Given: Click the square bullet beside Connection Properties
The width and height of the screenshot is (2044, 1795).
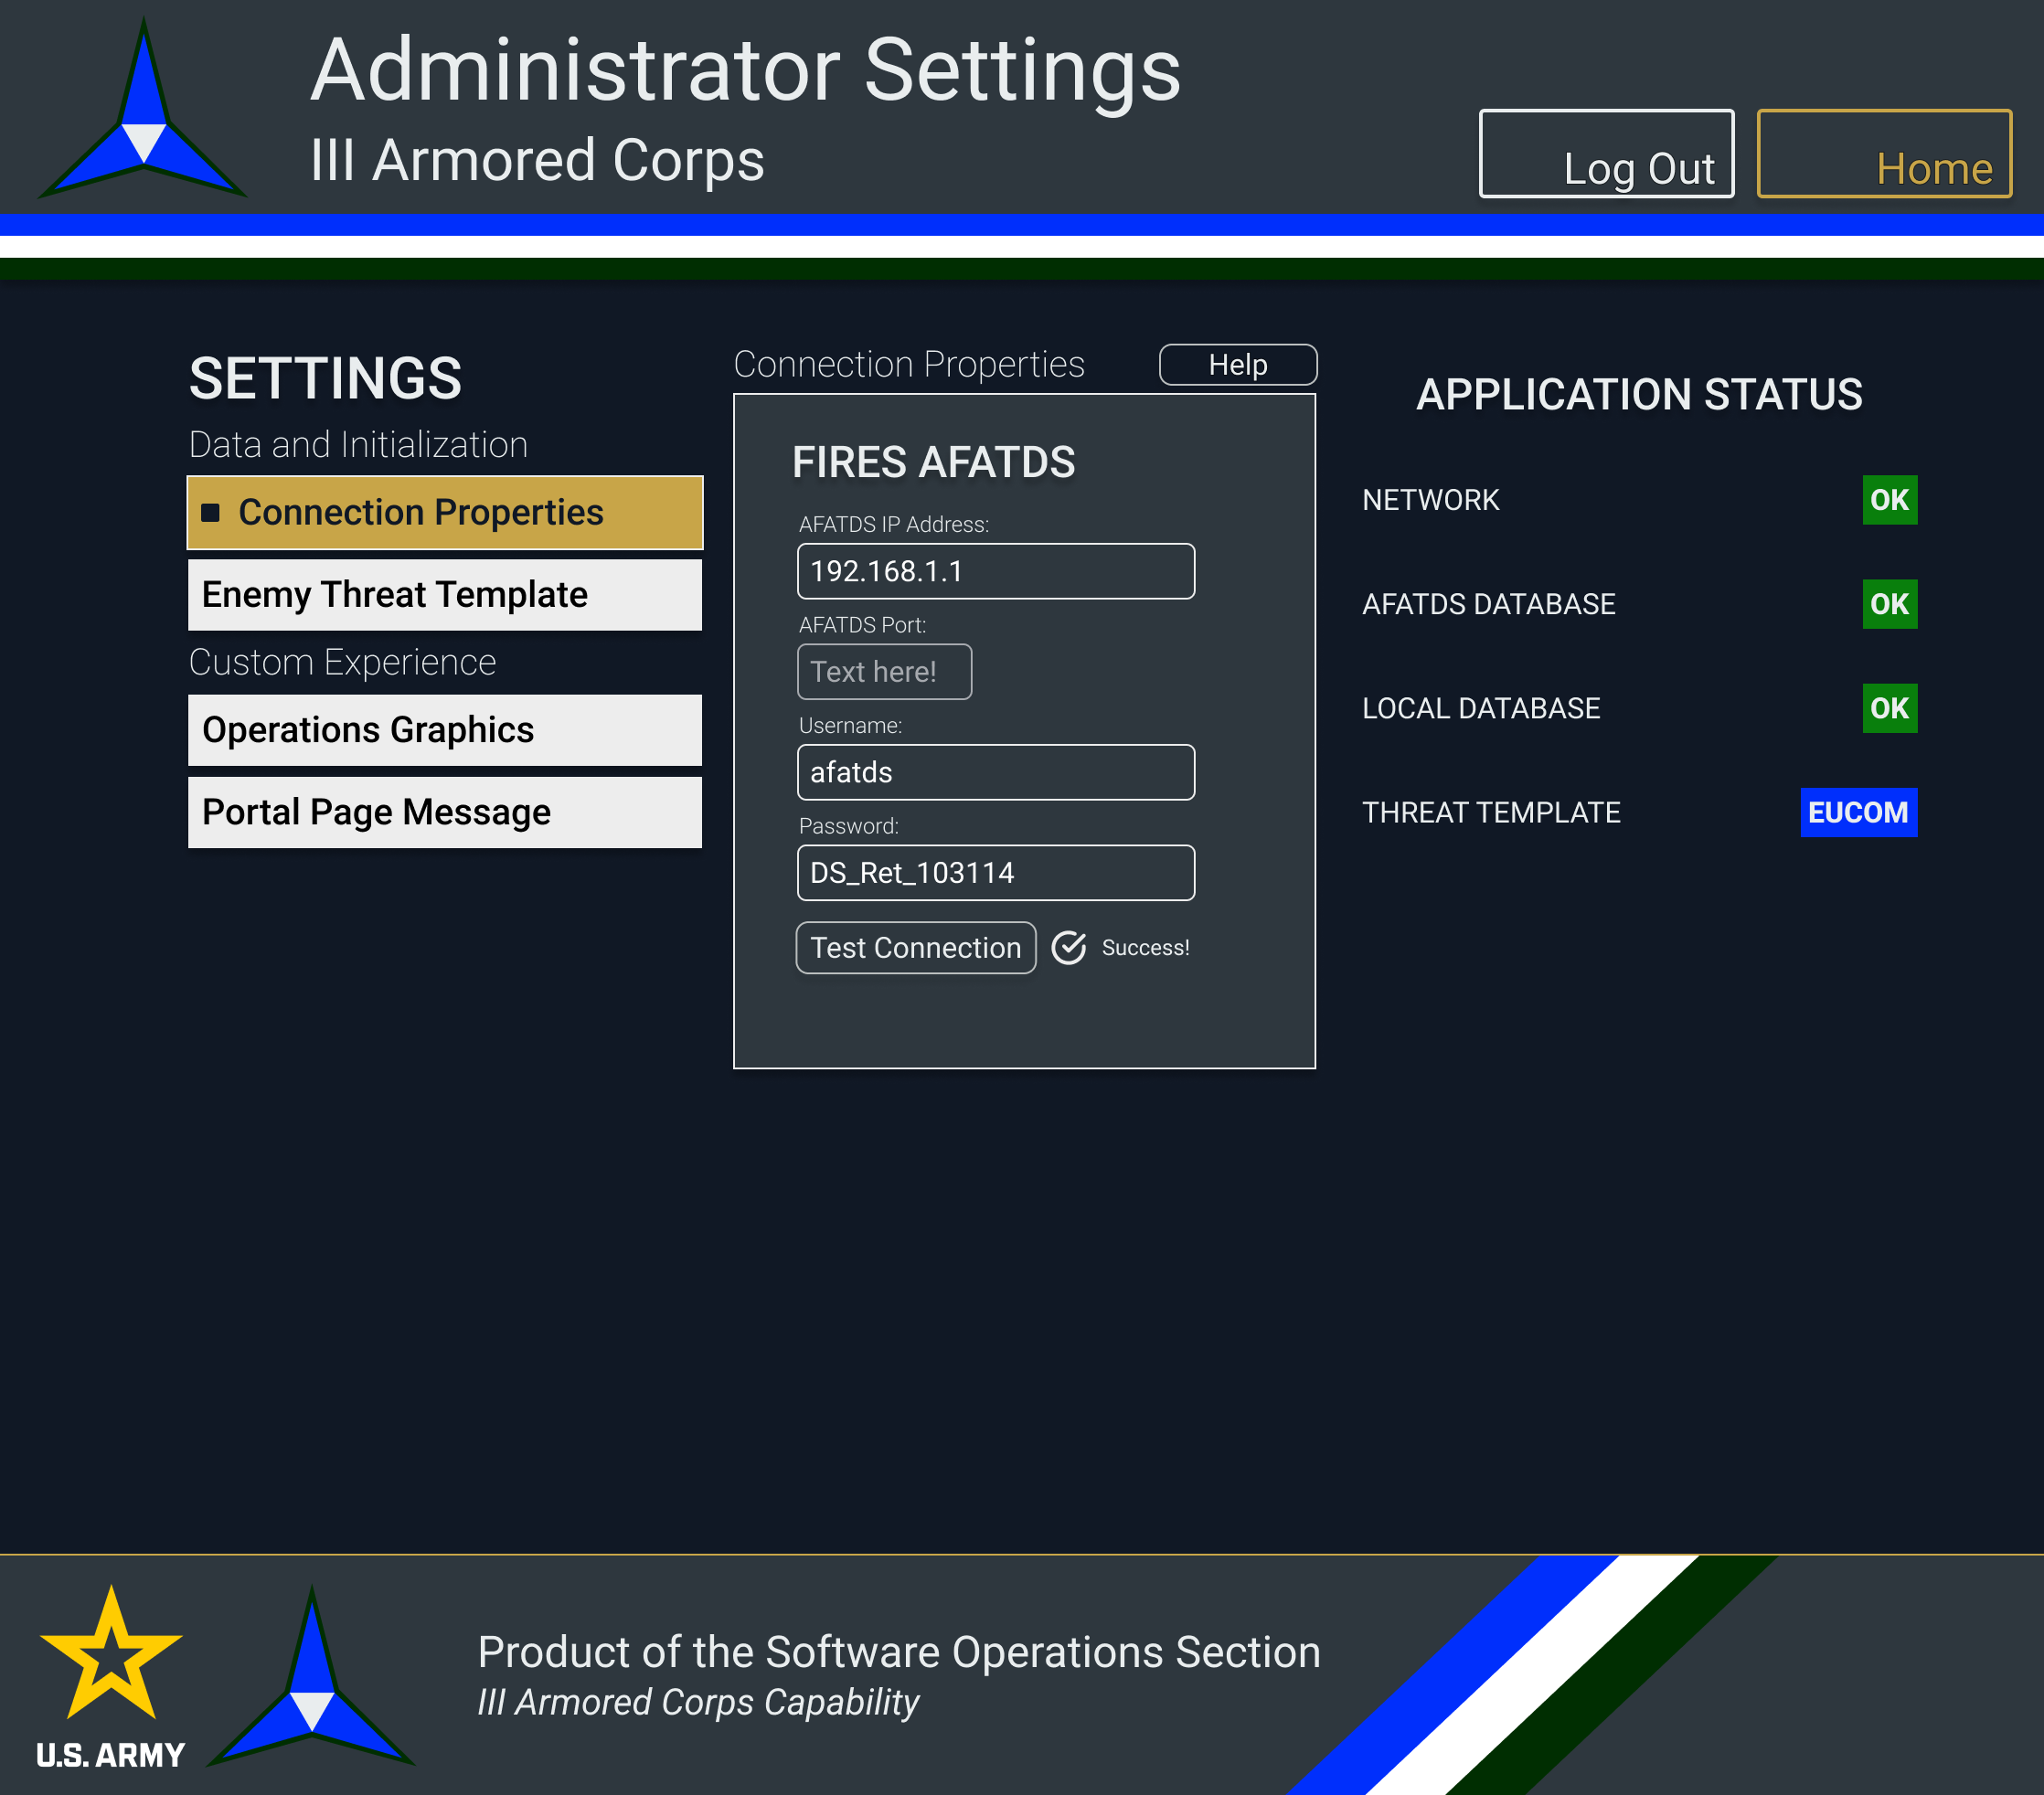Looking at the screenshot, I should coord(210,513).
